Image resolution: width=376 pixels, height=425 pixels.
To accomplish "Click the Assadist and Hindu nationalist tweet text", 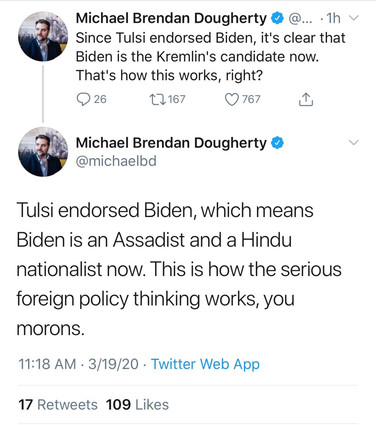I will pos(179,269).
